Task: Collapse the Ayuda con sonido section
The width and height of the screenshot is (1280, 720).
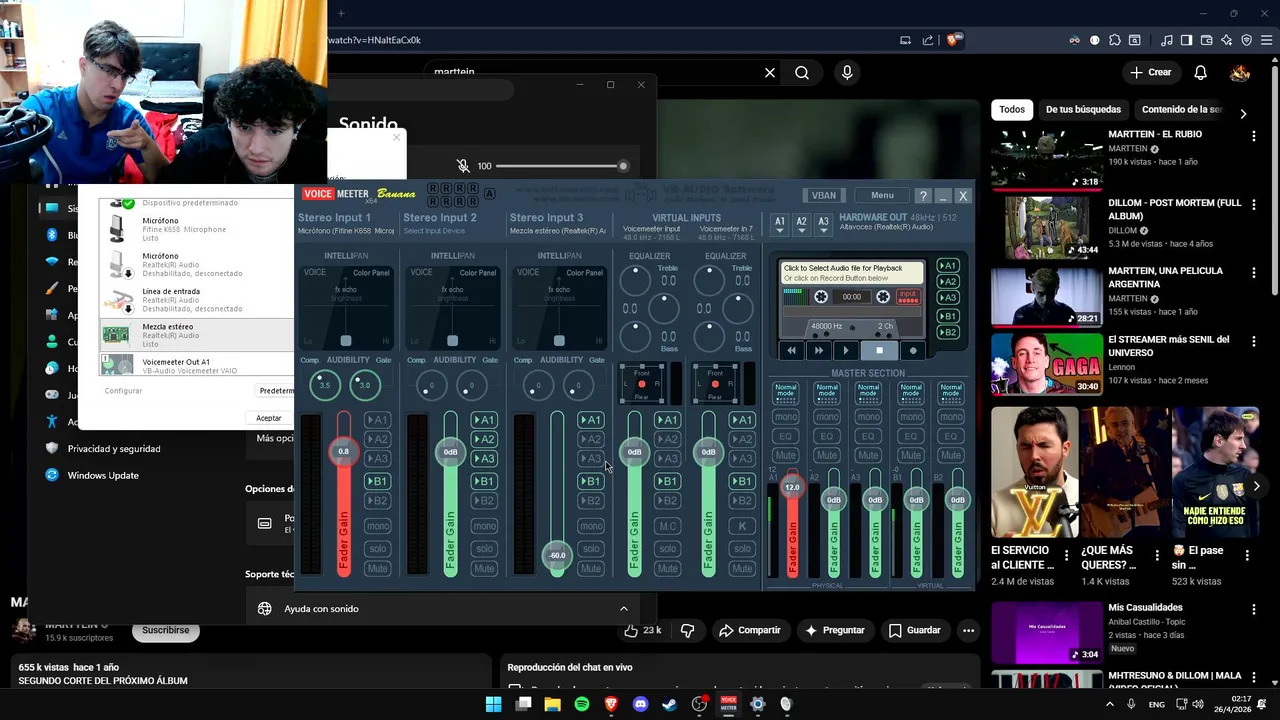Action: click(x=624, y=609)
